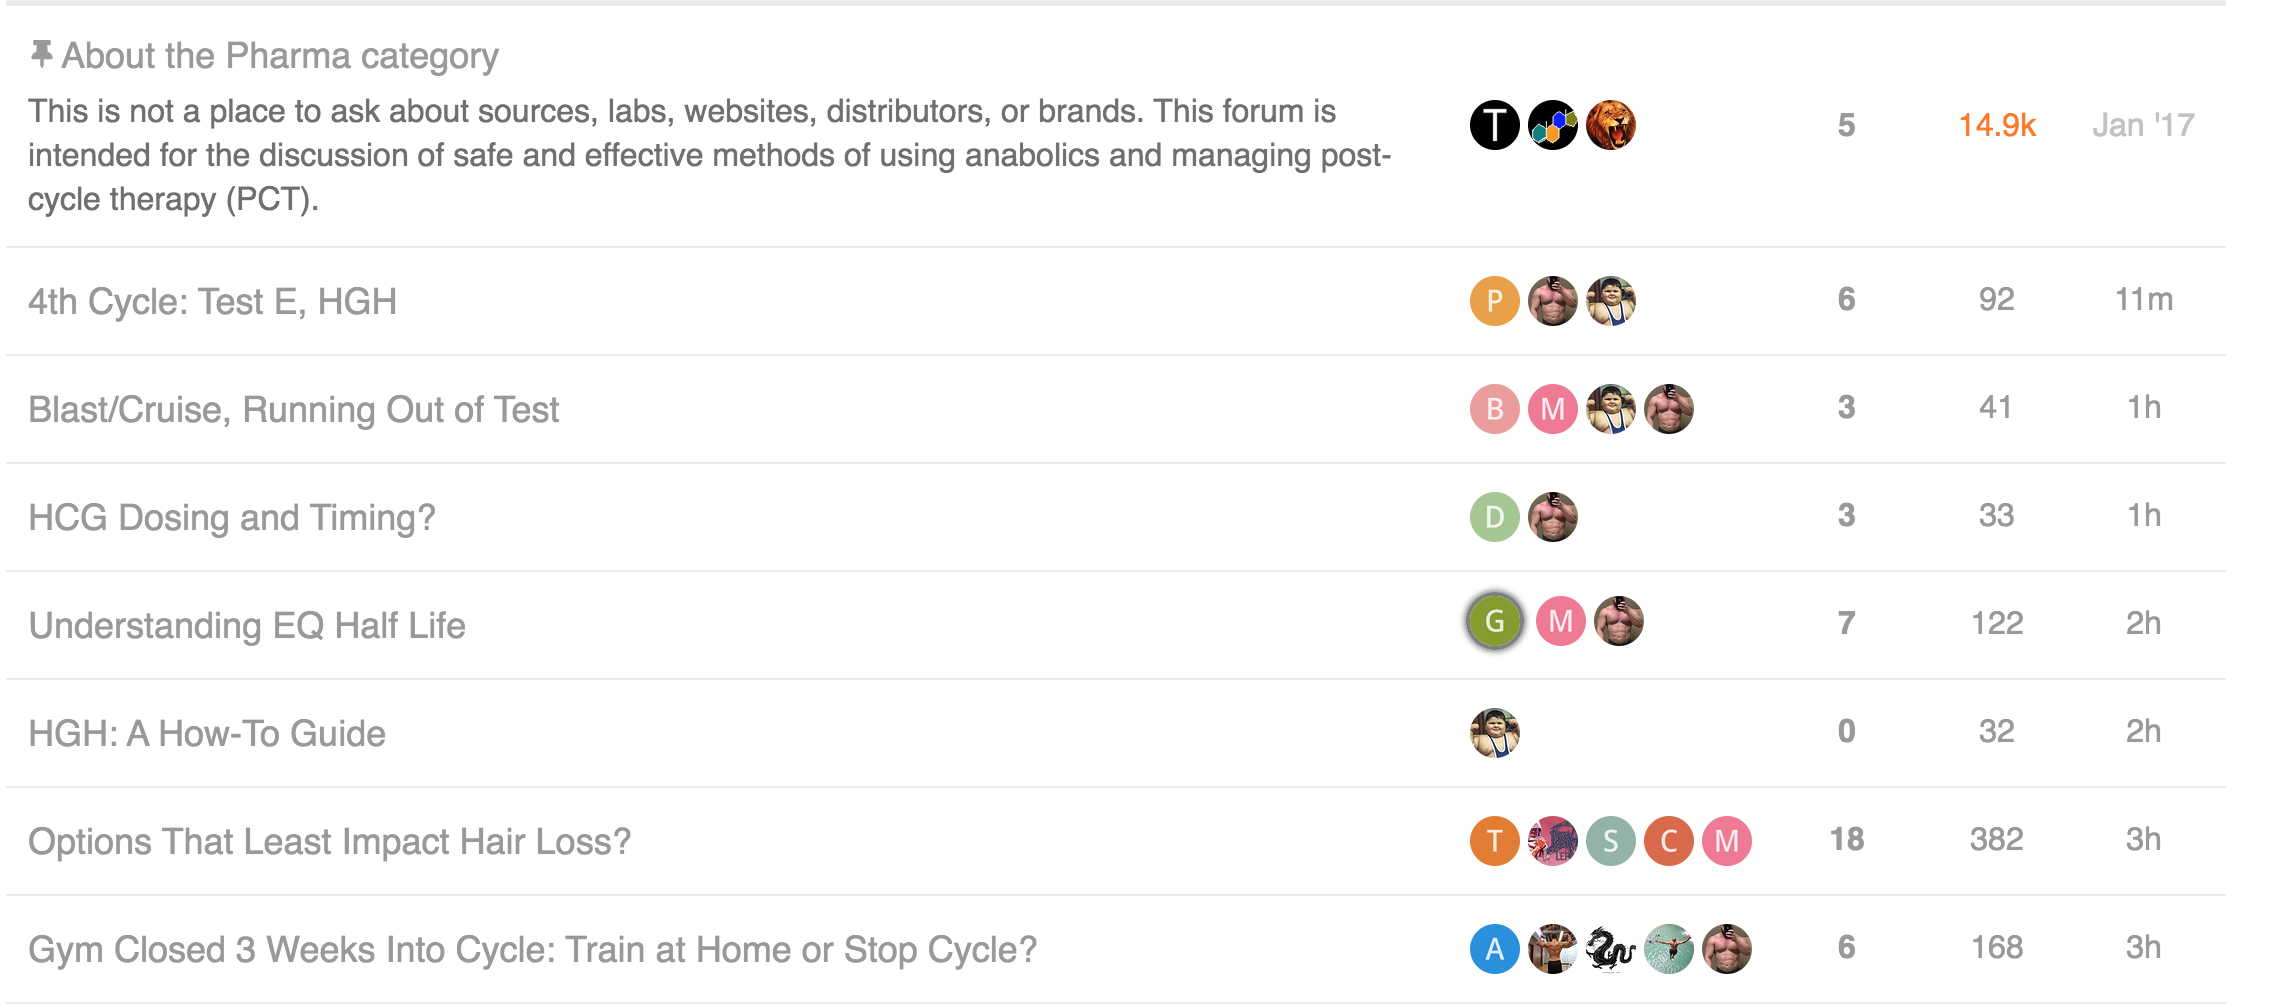Open Understanding EQ Half Life topic
This screenshot has height=1006, width=2278.
point(246,625)
